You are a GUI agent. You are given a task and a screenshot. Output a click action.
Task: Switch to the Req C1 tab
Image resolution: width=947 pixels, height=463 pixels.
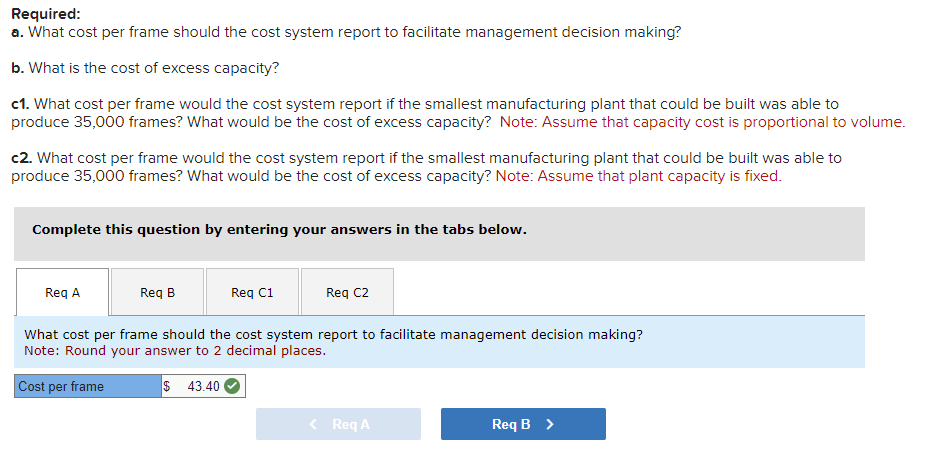pos(252,292)
